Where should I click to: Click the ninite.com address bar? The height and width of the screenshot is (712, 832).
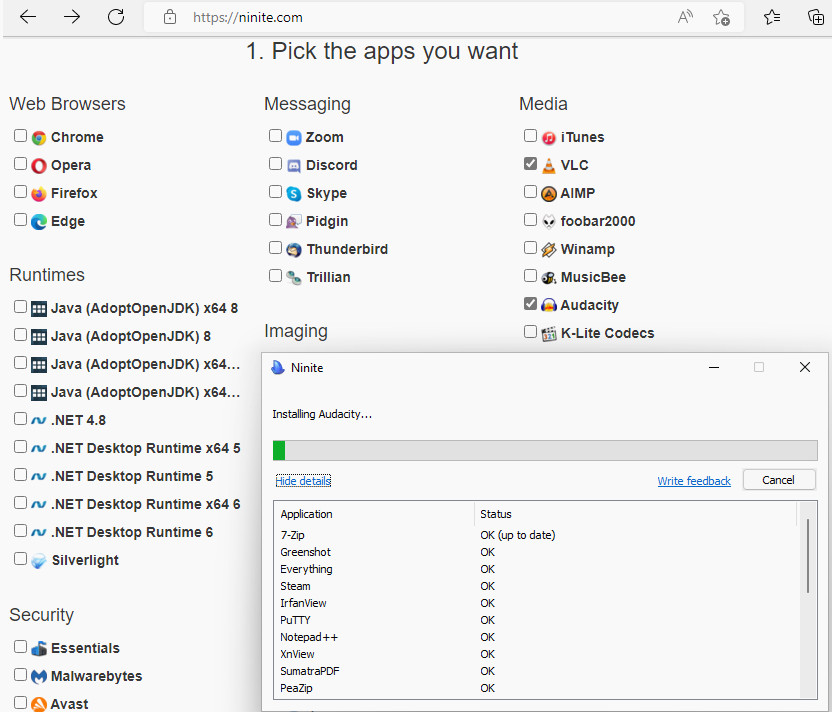pos(400,17)
